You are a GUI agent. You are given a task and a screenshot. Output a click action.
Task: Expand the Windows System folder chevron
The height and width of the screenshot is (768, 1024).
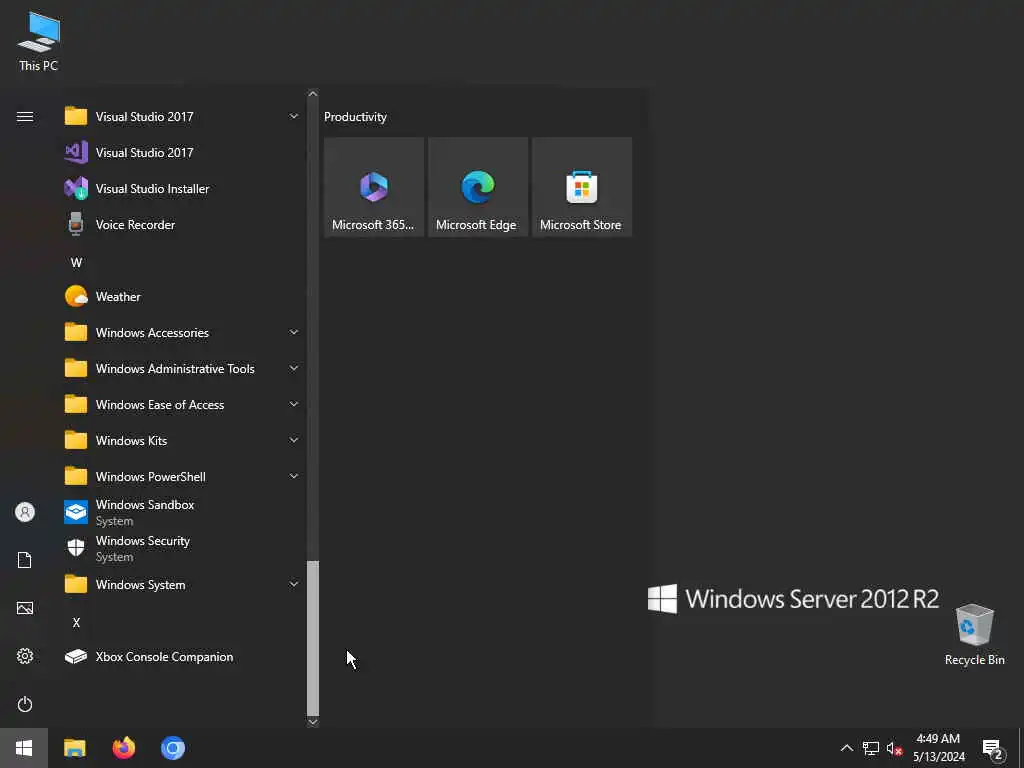tap(294, 584)
